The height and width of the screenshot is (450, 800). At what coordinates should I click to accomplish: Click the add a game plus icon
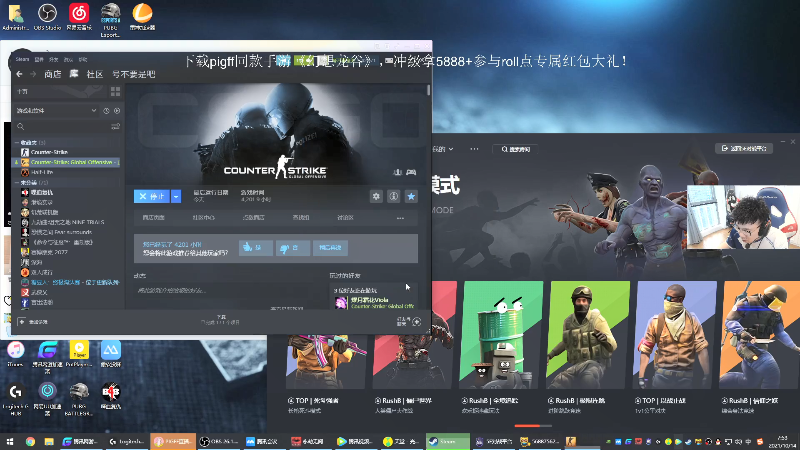pos(21,322)
